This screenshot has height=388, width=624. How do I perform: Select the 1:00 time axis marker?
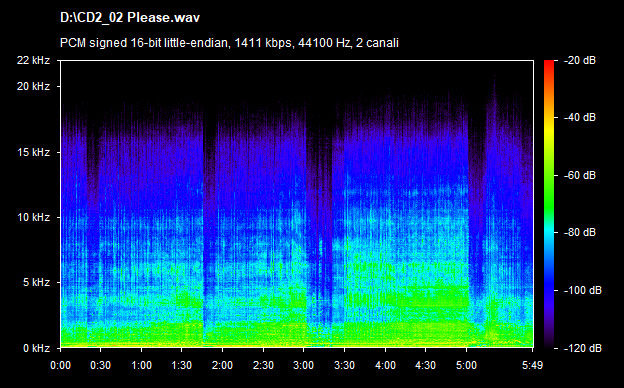tap(142, 365)
